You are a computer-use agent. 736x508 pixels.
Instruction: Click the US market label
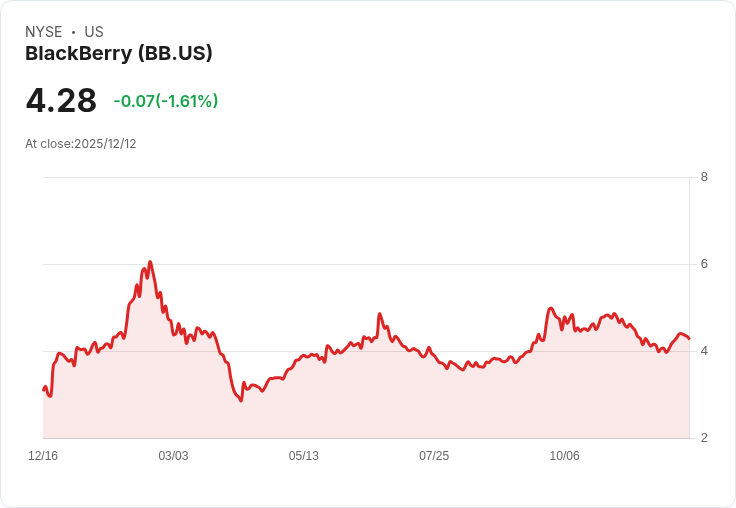coord(94,32)
